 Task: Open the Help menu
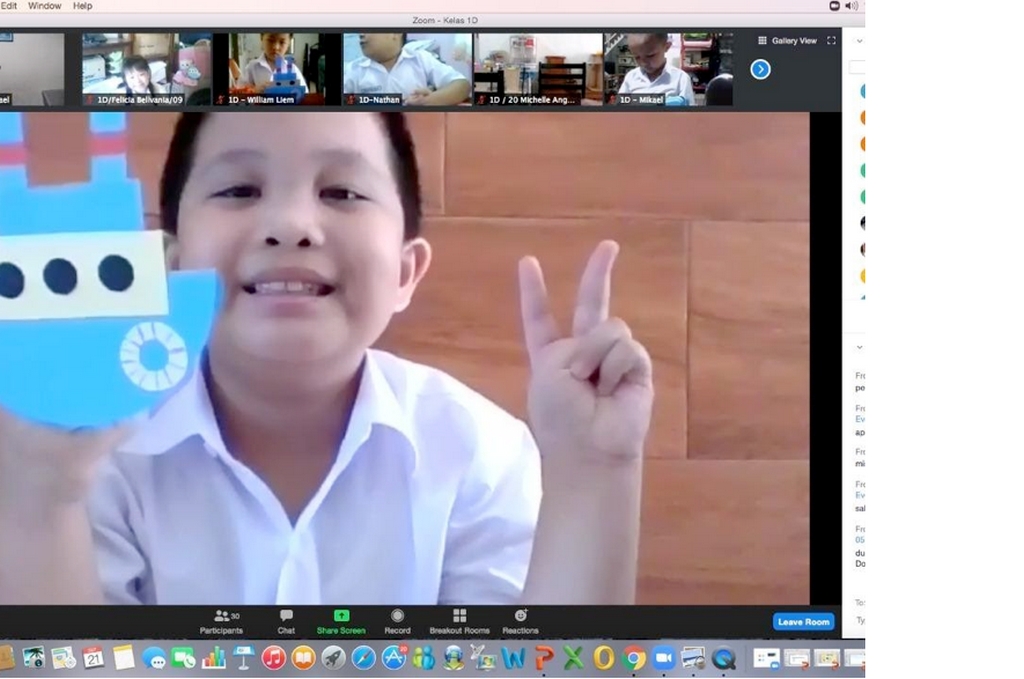(83, 6)
